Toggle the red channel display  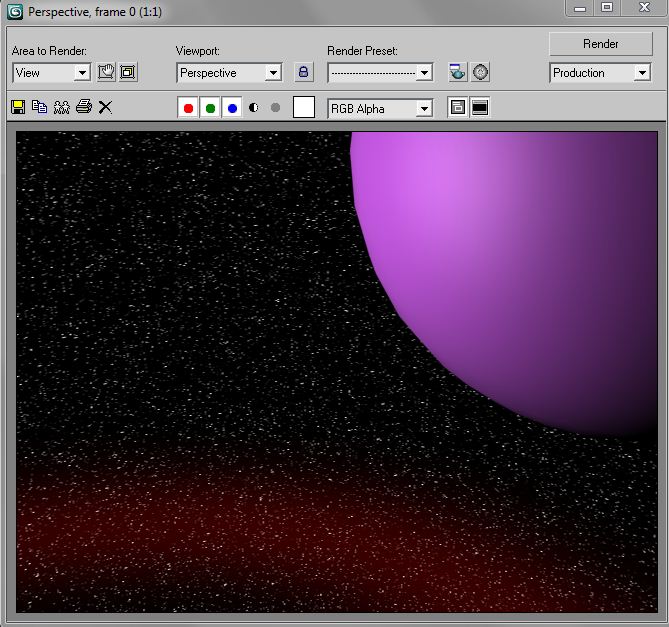point(188,108)
